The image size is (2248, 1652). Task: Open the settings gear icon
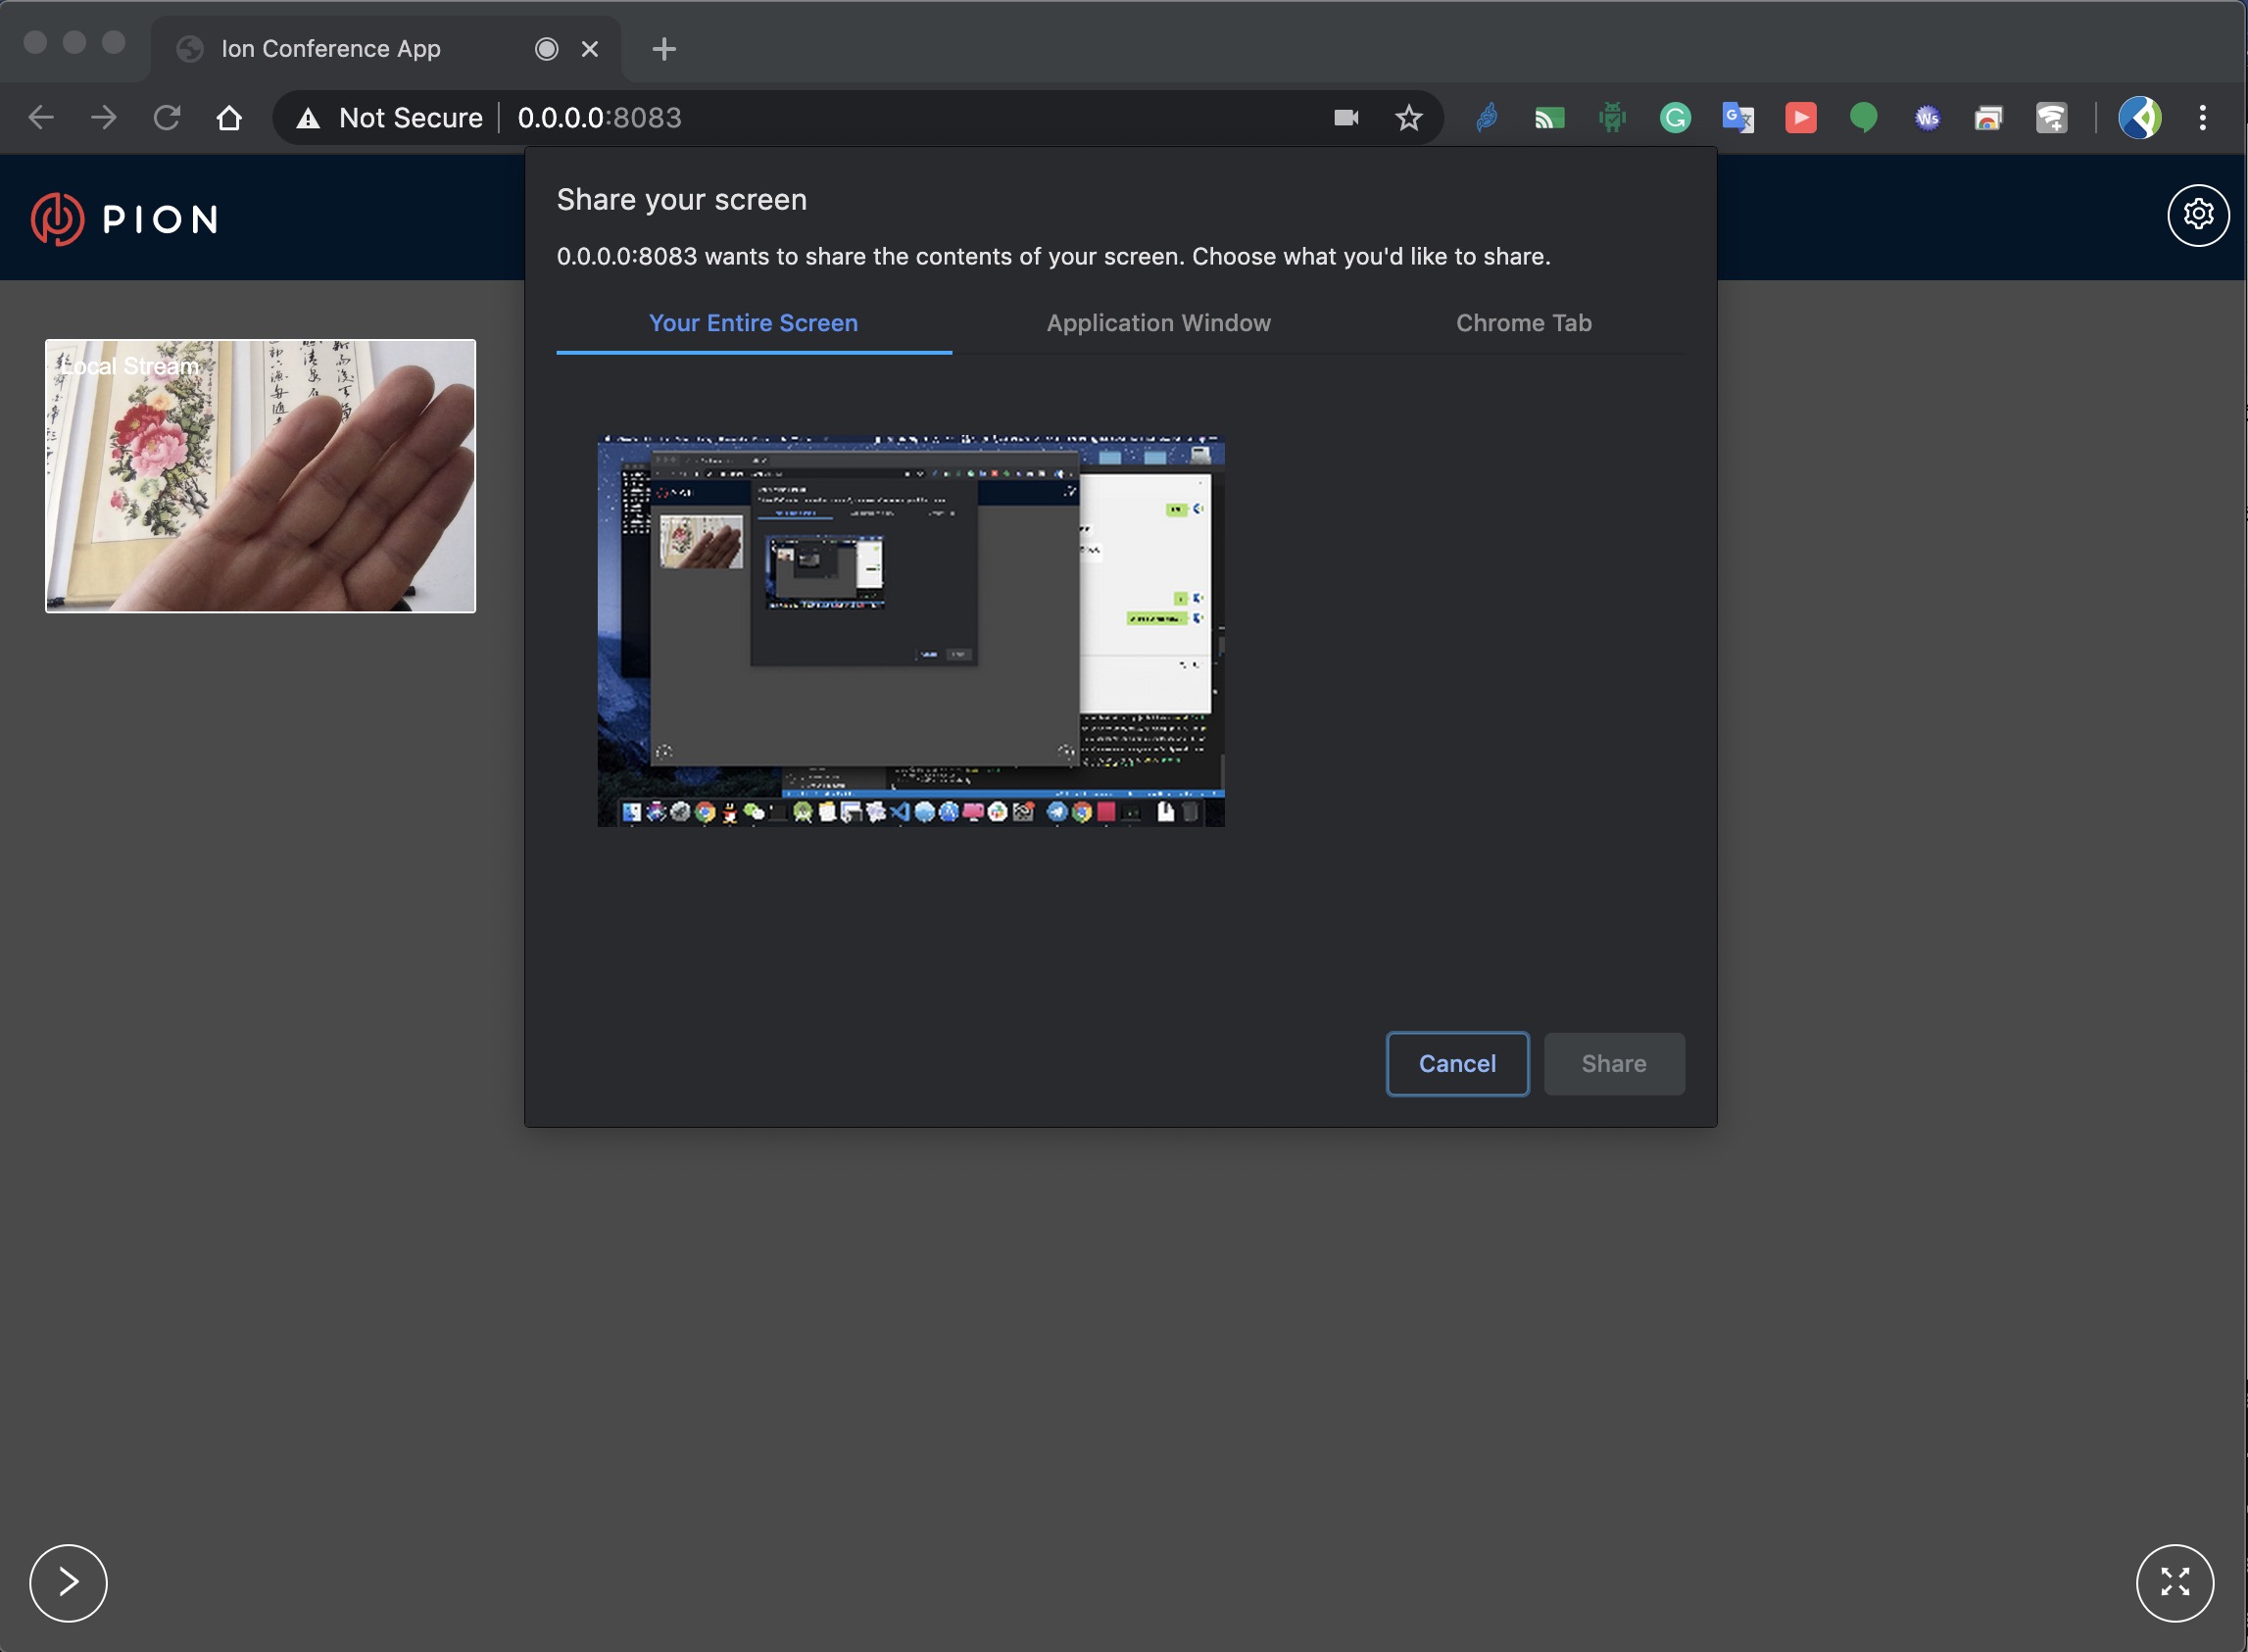point(2197,215)
